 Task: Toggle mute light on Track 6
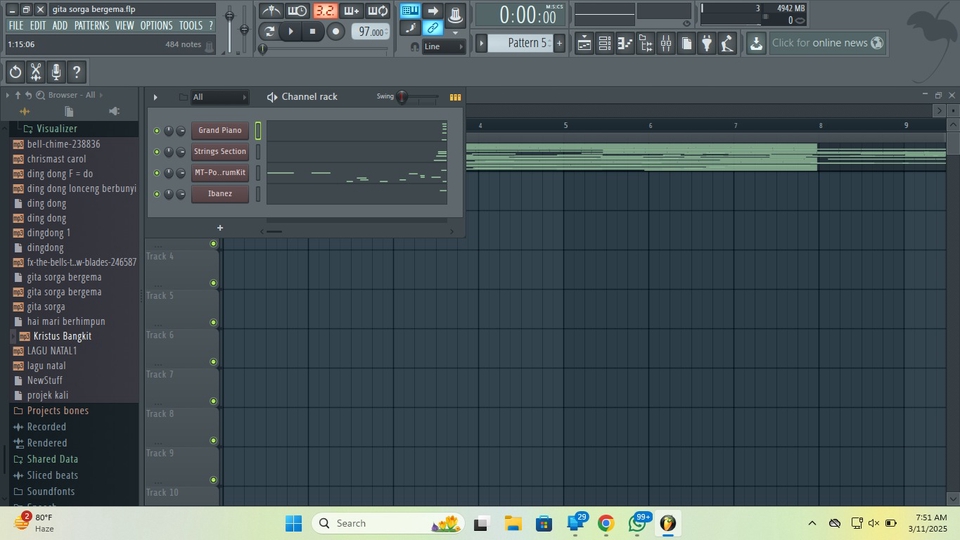213,362
